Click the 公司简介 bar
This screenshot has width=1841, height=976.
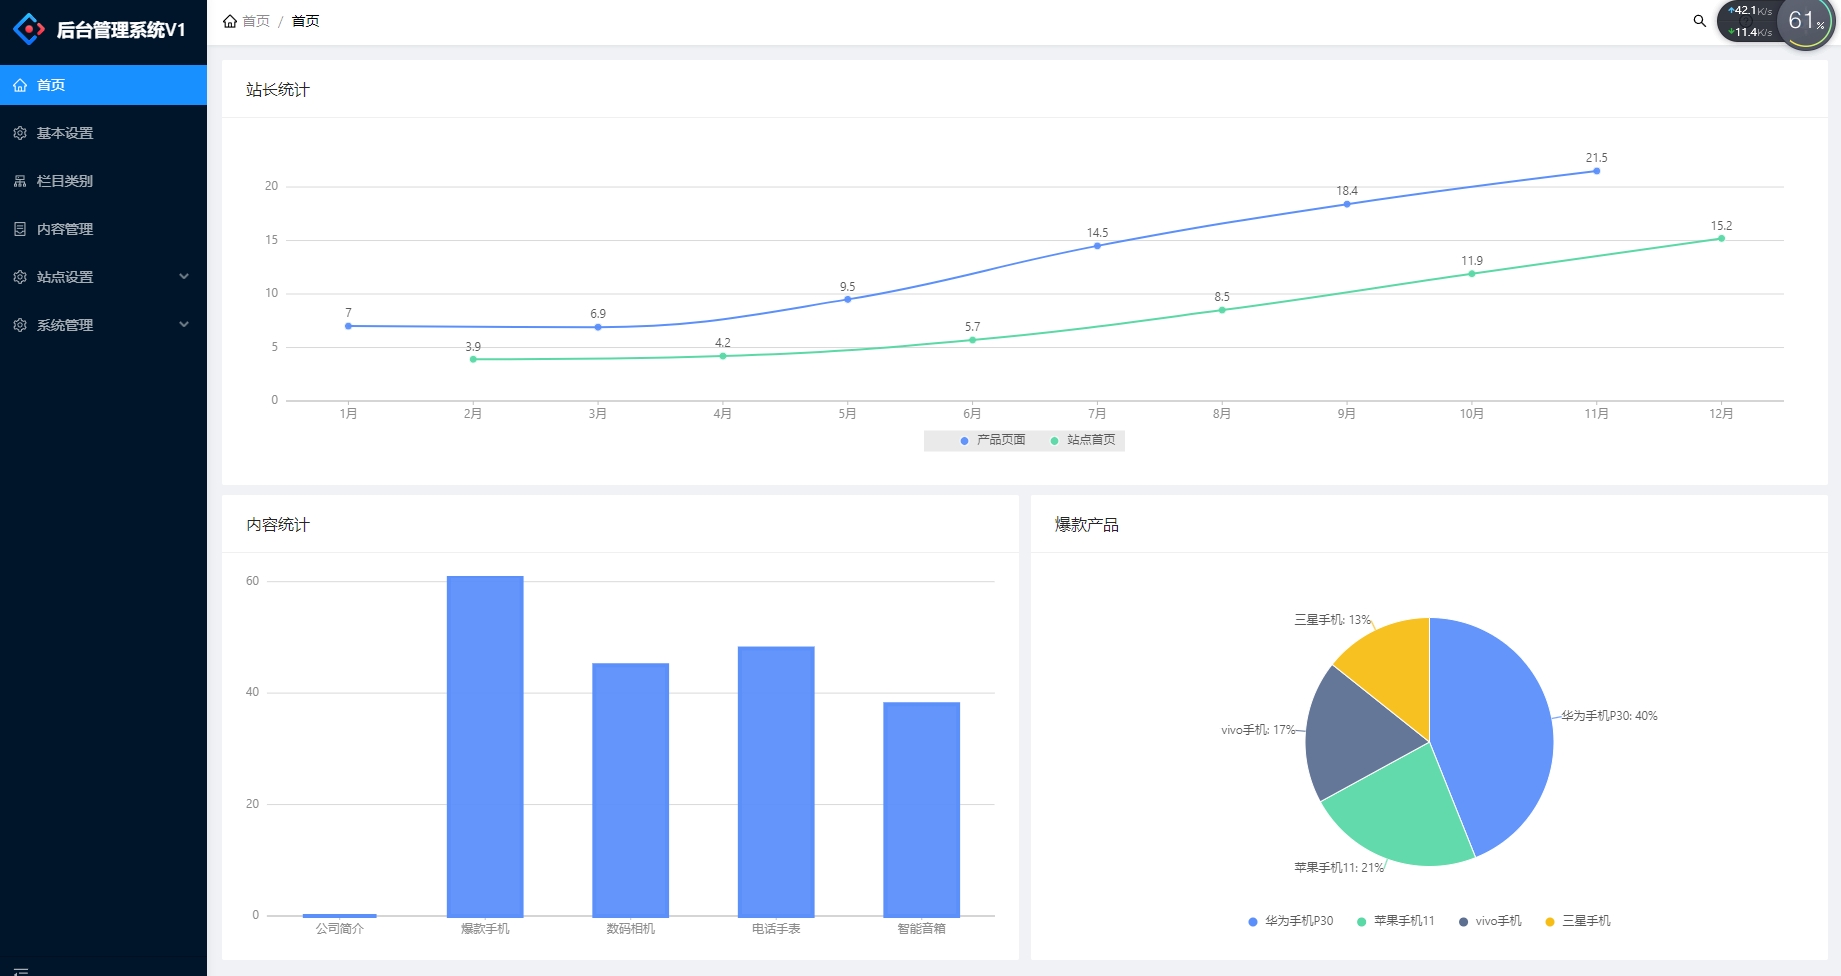pos(340,915)
